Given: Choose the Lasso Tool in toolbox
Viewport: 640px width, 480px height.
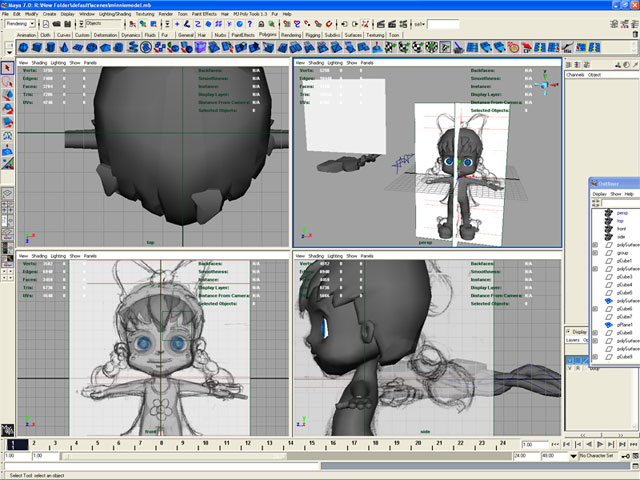Looking at the screenshot, I should [7, 82].
